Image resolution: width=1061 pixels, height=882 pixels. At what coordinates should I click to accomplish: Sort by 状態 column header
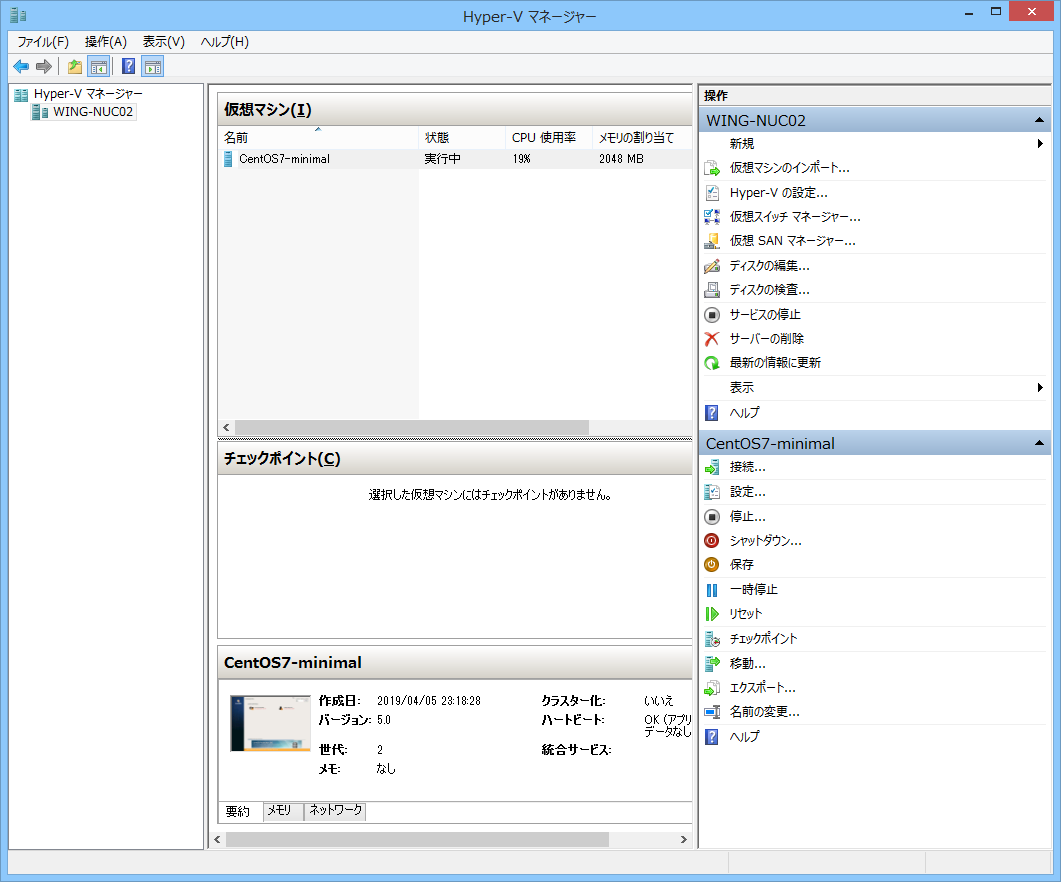coord(461,137)
